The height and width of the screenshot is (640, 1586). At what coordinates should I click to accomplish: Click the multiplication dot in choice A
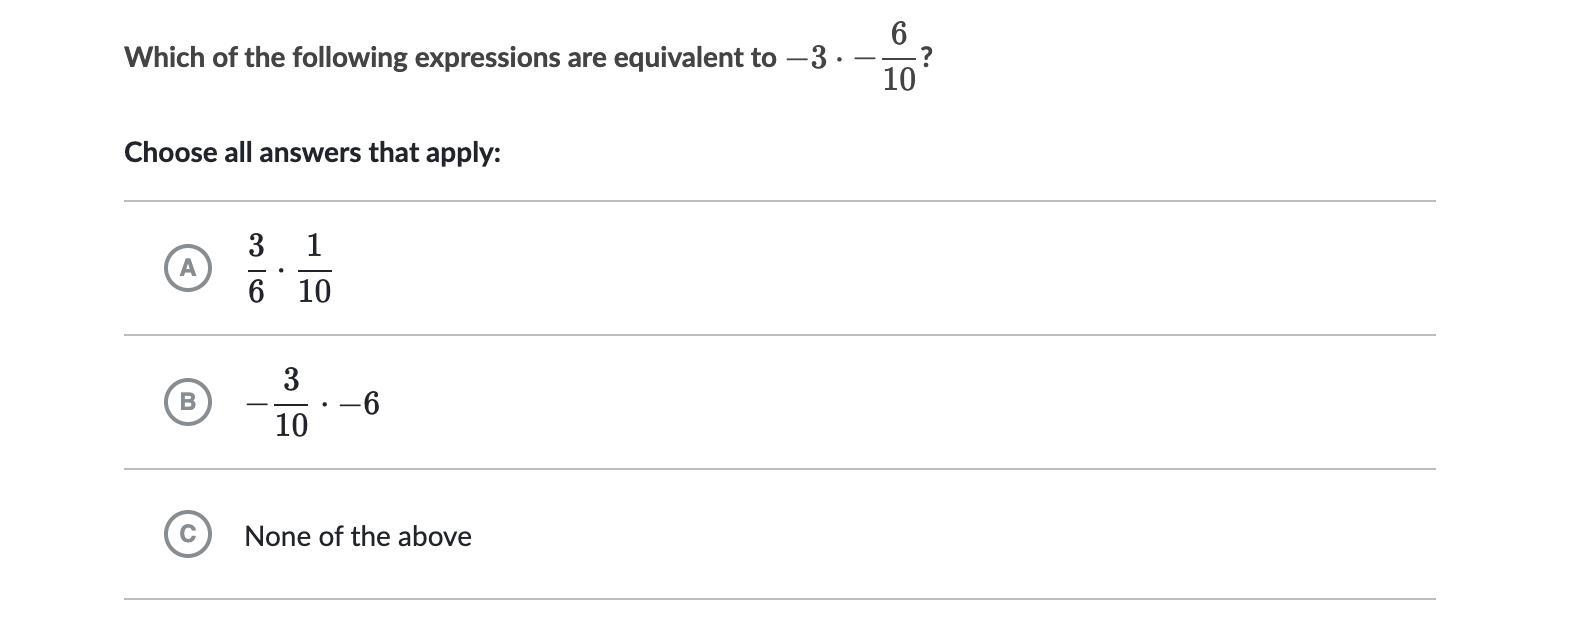[282, 268]
